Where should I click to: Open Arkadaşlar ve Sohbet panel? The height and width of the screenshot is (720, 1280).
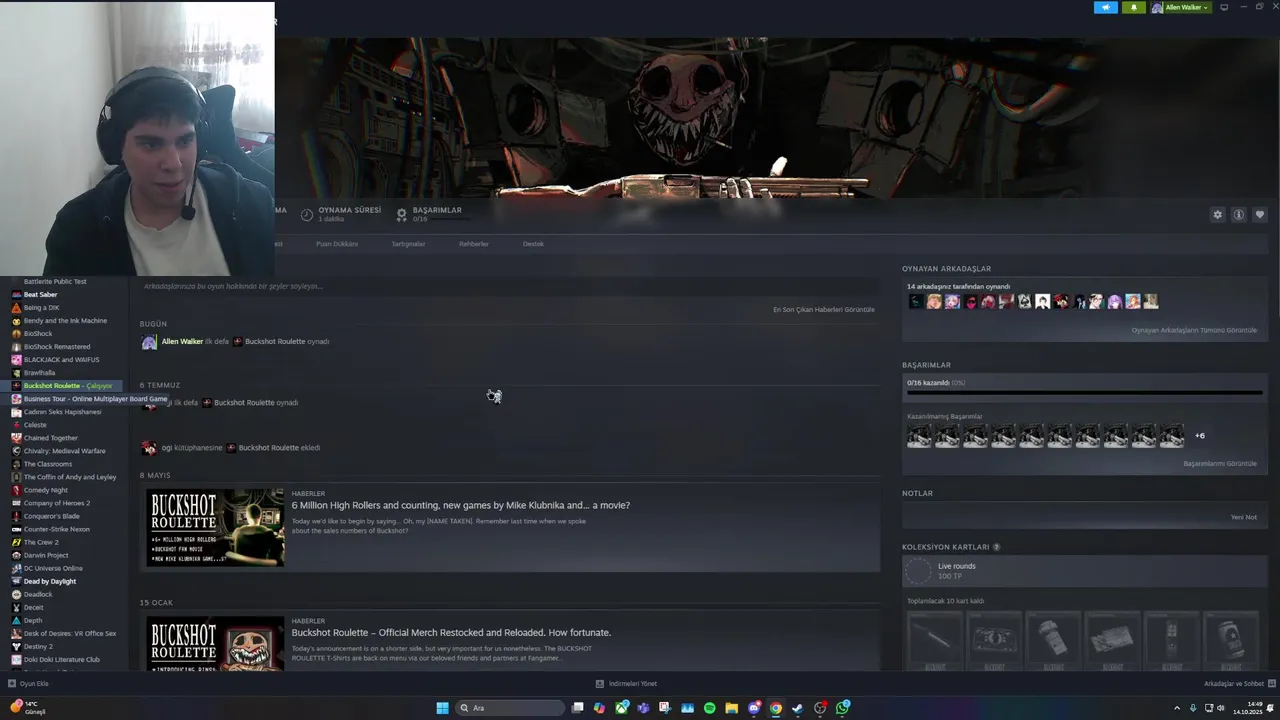(1239, 684)
